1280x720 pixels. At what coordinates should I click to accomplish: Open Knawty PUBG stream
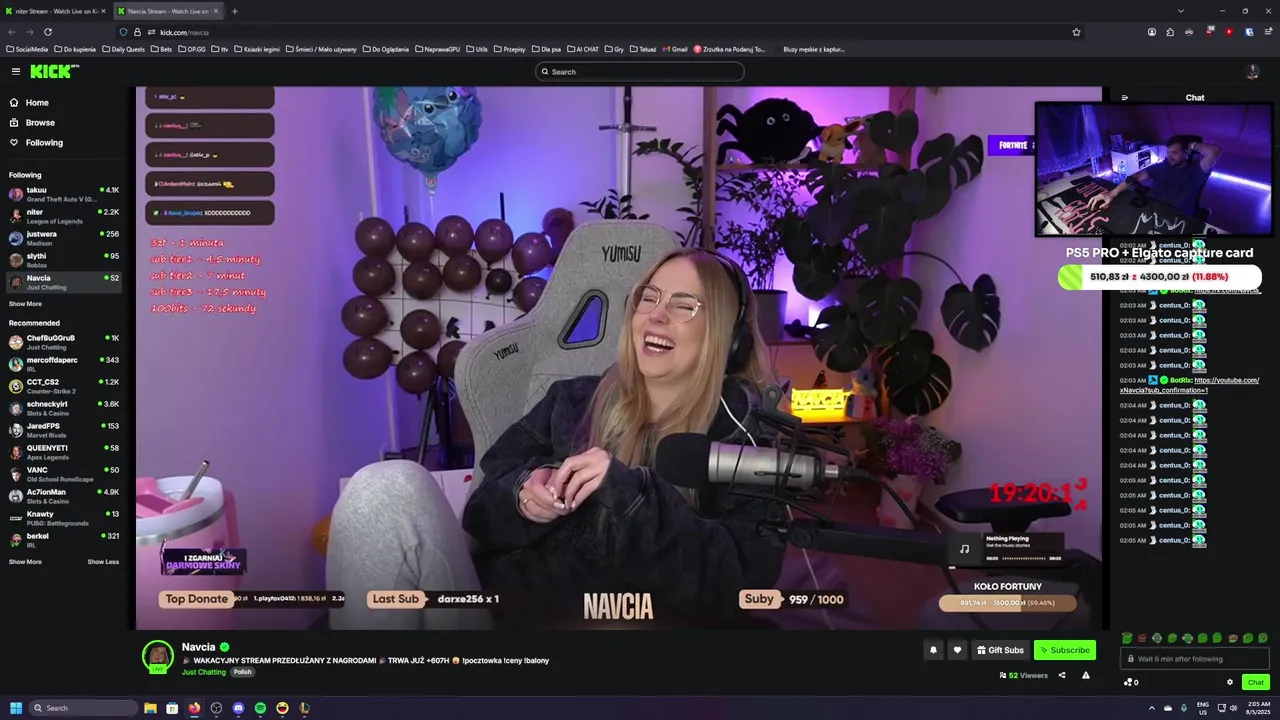(x=63, y=518)
